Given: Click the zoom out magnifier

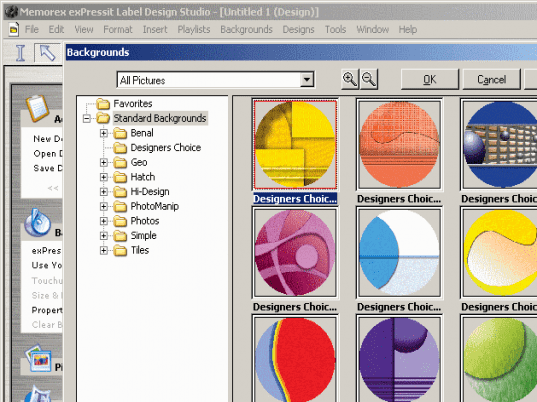Looking at the screenshot, I should pos(369,79).
